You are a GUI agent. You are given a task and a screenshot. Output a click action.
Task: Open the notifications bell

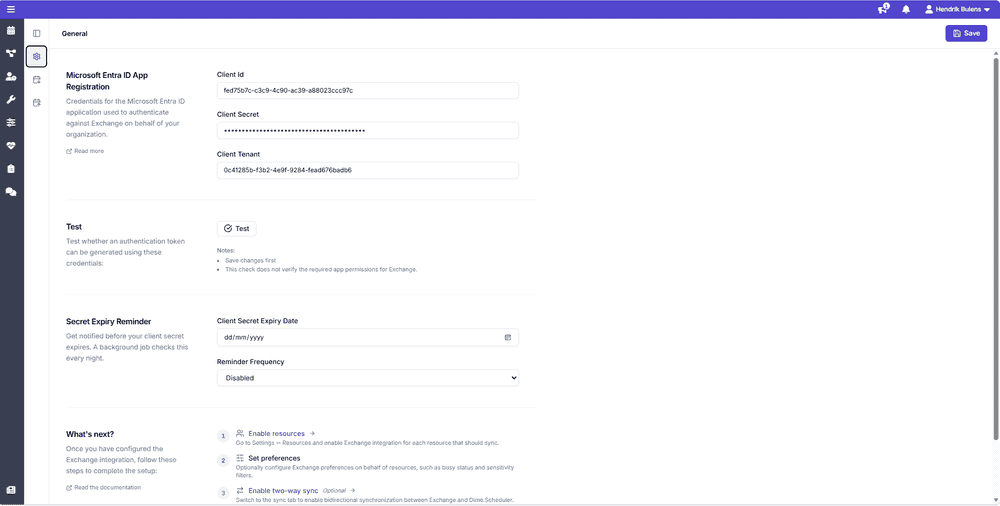[906, 10]
